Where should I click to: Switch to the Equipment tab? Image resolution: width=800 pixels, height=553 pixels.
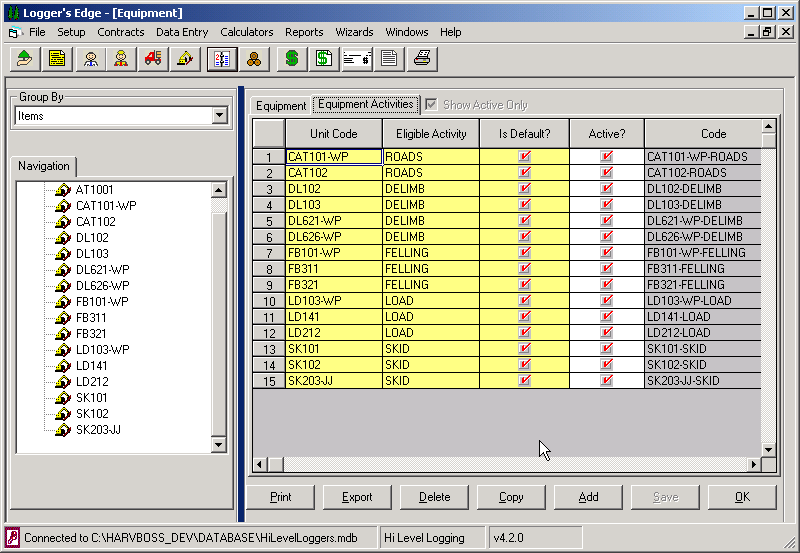281,106
